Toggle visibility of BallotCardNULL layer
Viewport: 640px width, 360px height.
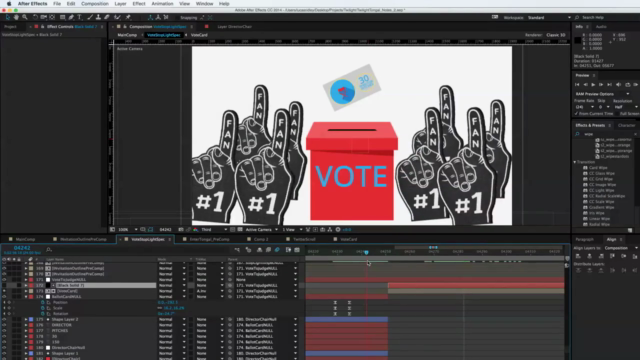4,297
